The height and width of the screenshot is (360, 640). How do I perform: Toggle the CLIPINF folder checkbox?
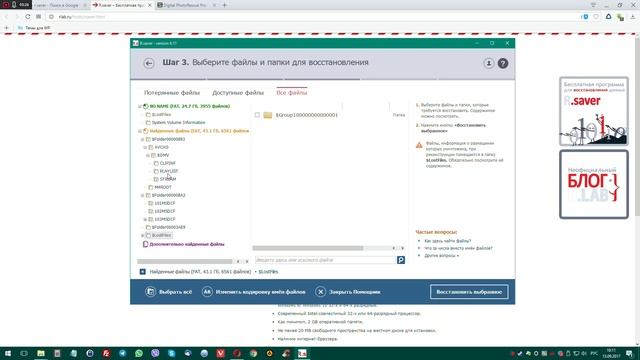156,163
